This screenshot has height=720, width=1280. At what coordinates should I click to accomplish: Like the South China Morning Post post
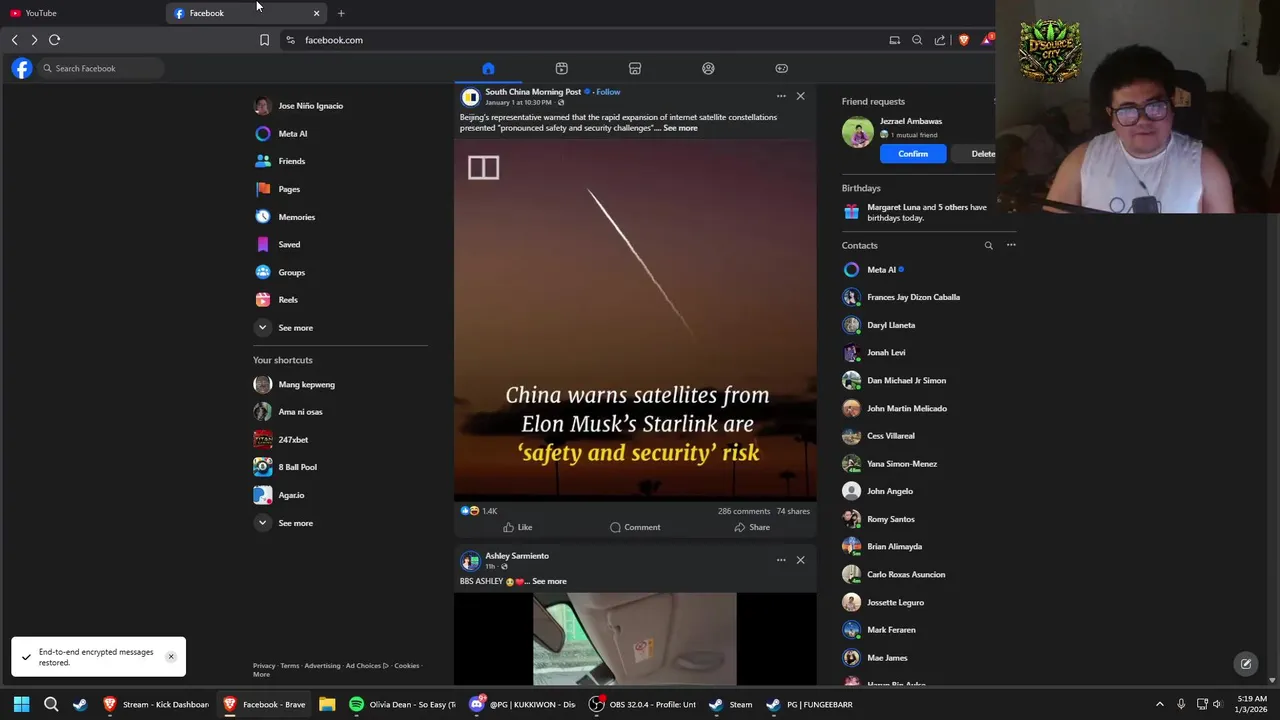pyautogui.click(x=518, y=527)
